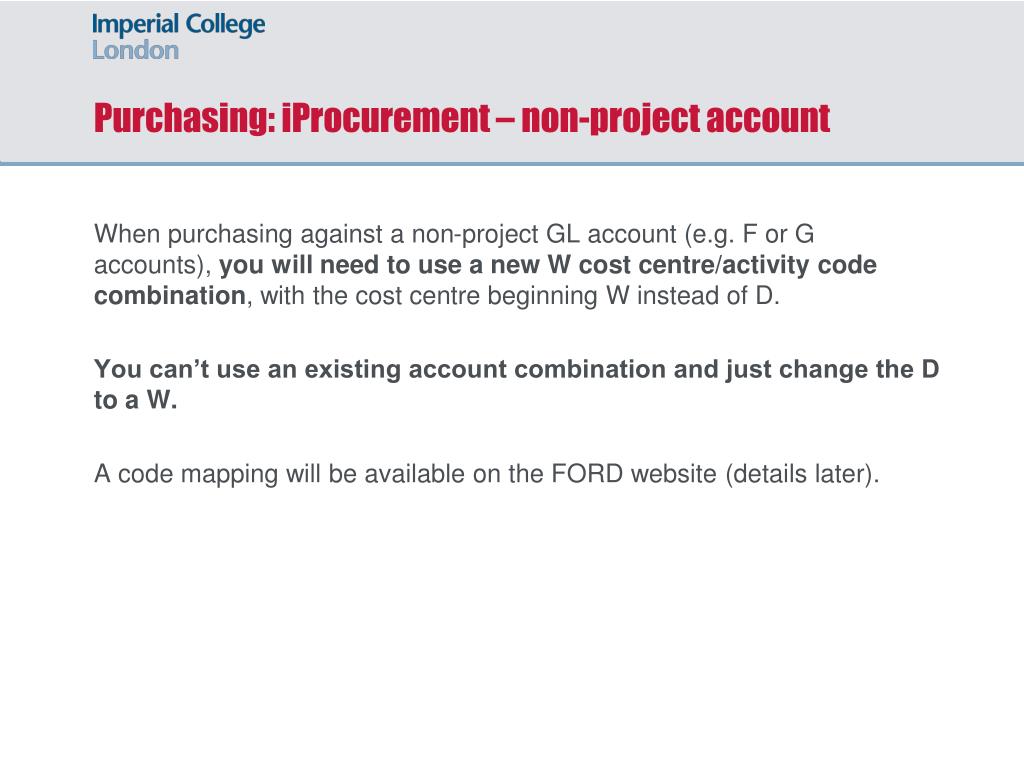Viewport: 1024px width, 768px height.
Task: Click 'just change the D' text
Action: point(832,369)
